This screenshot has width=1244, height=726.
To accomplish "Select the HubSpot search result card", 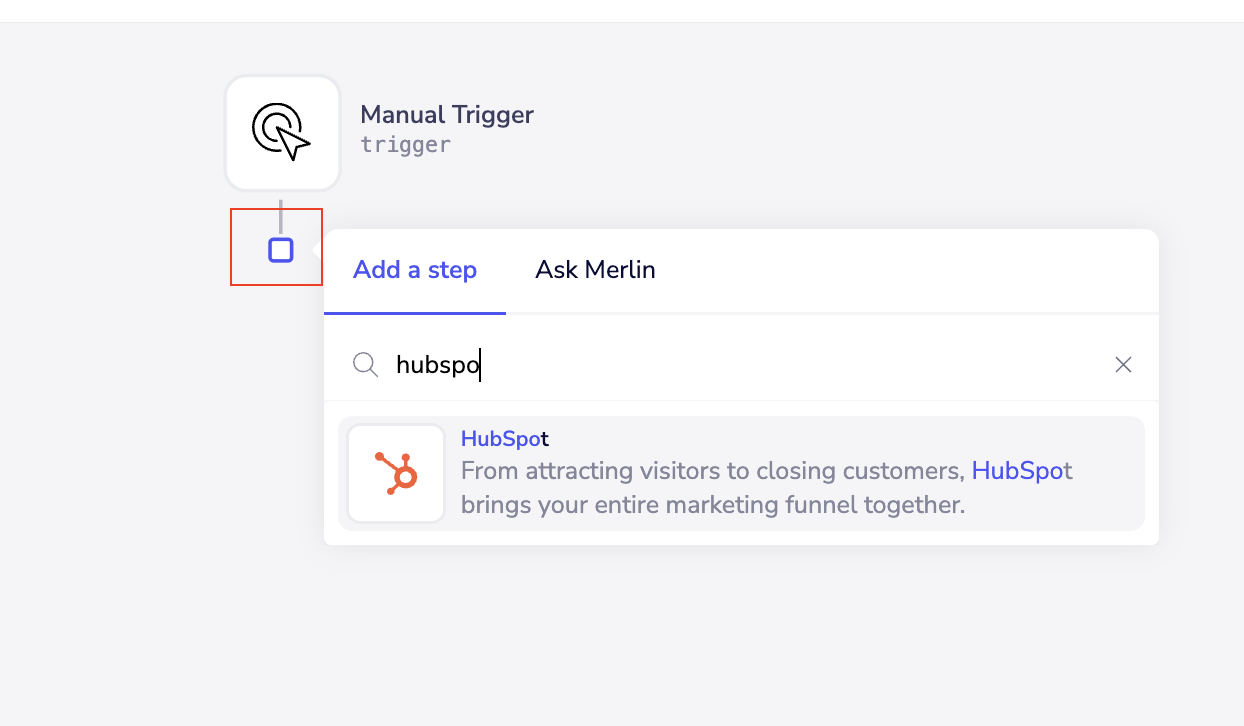I will click(740, 472).
